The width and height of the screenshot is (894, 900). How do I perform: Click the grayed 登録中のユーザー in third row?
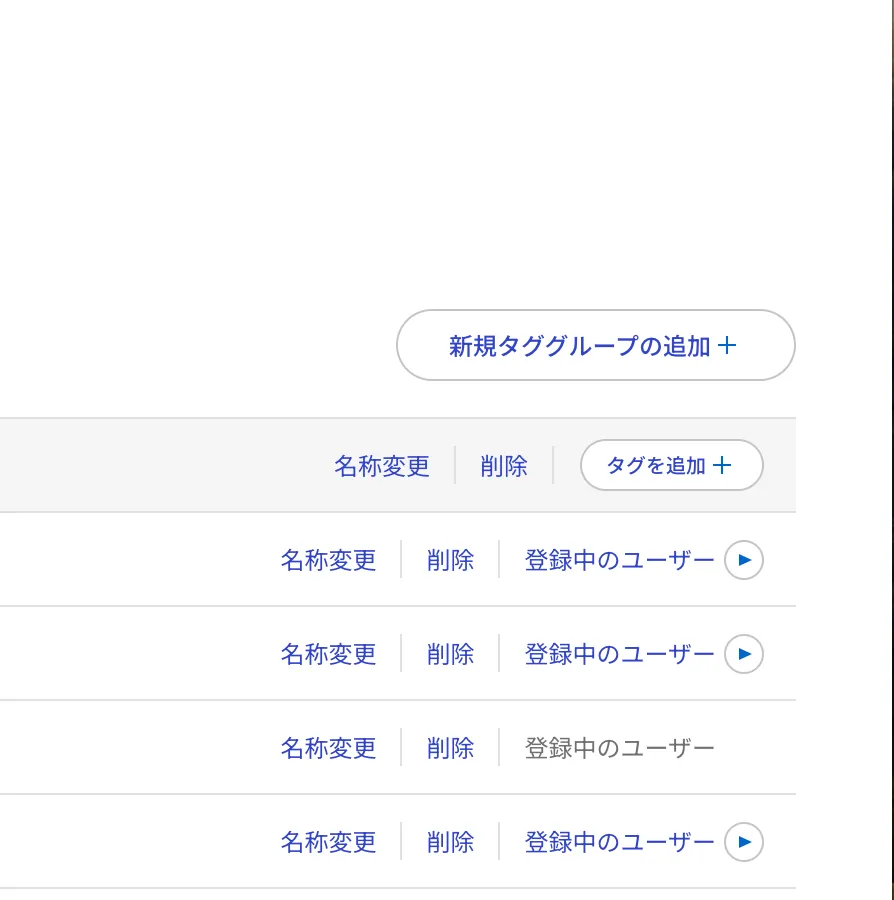(x=620, y=748)
